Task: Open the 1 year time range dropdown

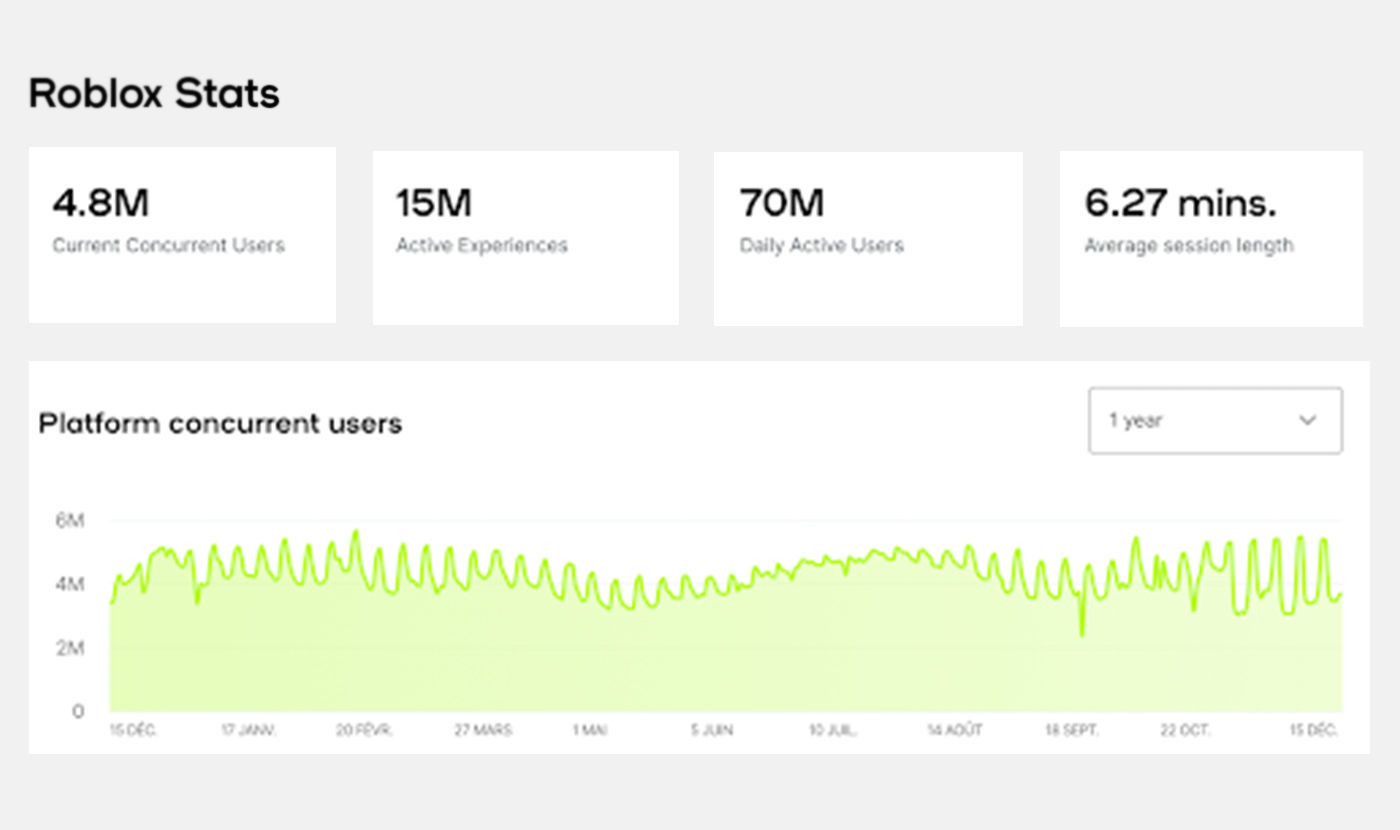Action: [1215, 421]
